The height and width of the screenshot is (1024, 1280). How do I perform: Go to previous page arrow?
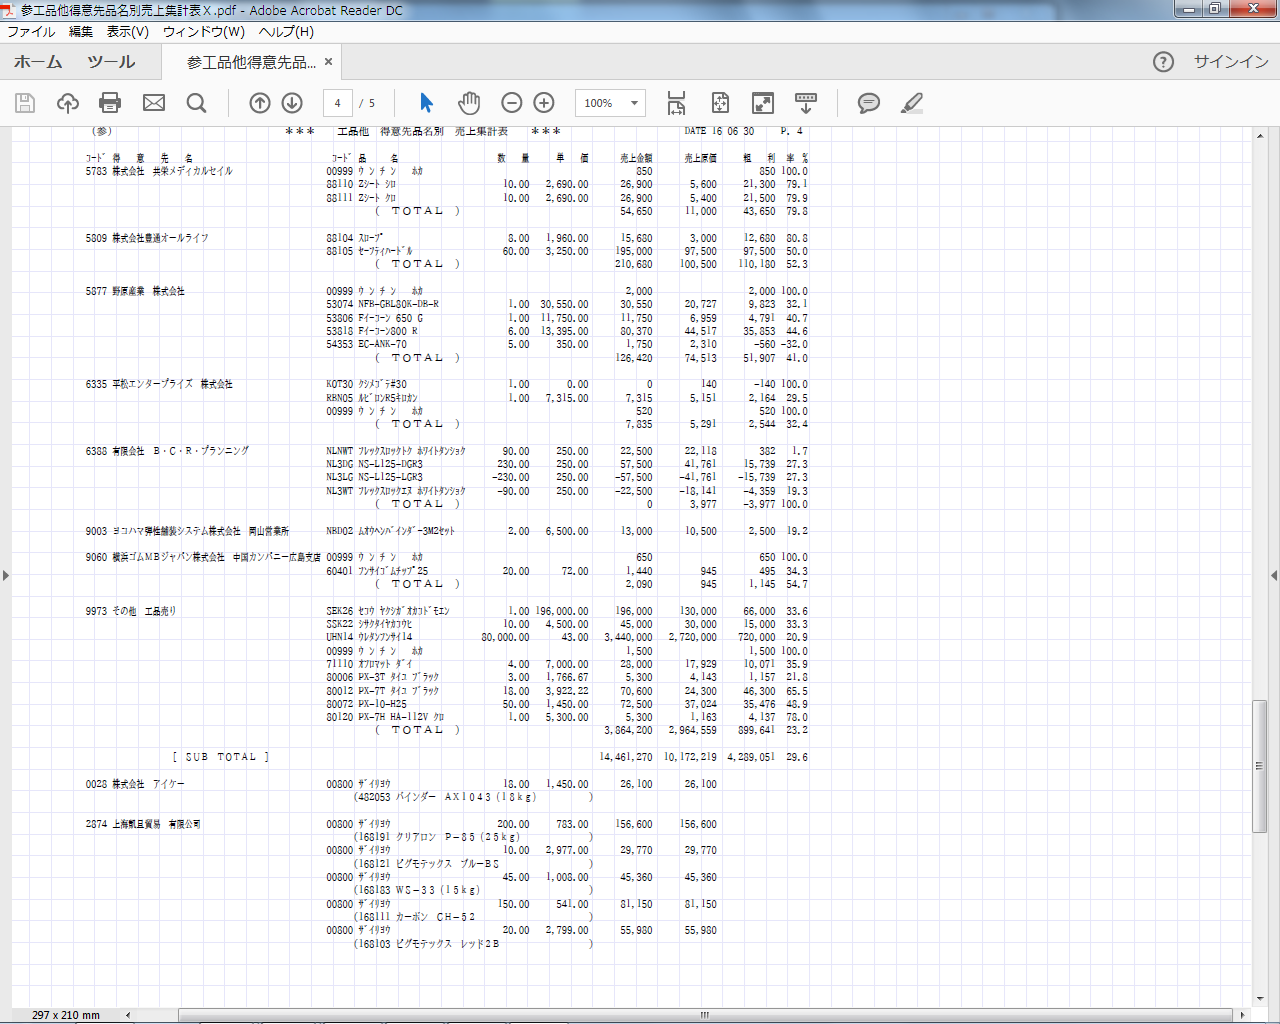tap(260, 103)
